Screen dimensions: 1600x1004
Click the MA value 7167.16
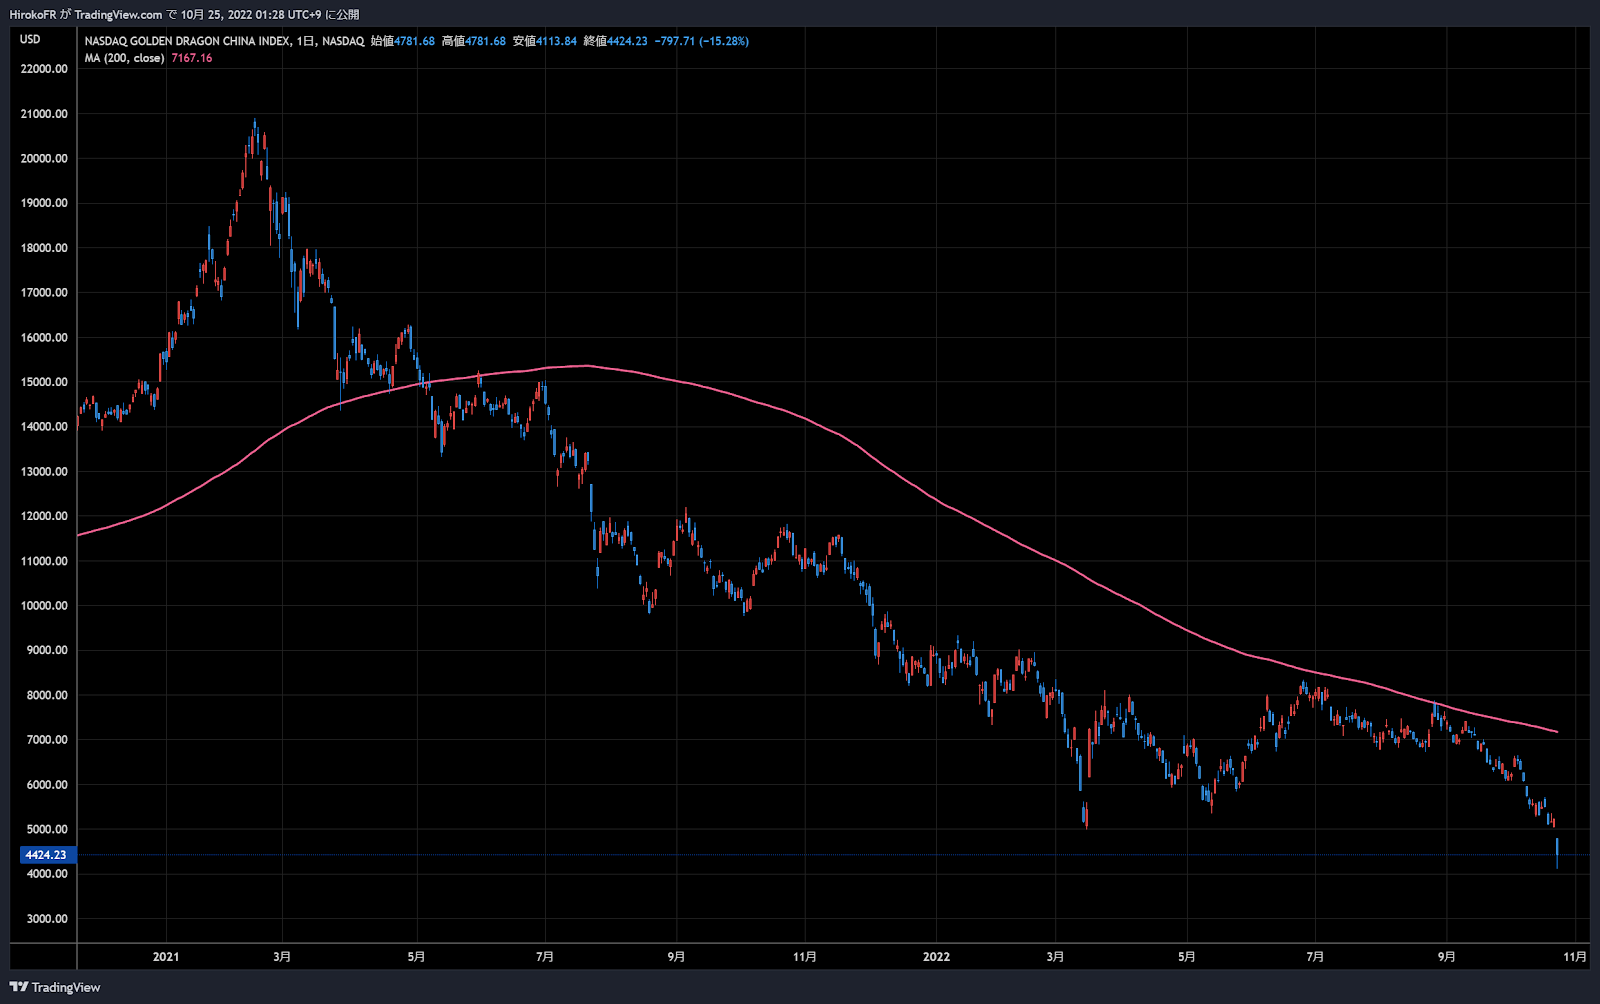tap(192, 58)
